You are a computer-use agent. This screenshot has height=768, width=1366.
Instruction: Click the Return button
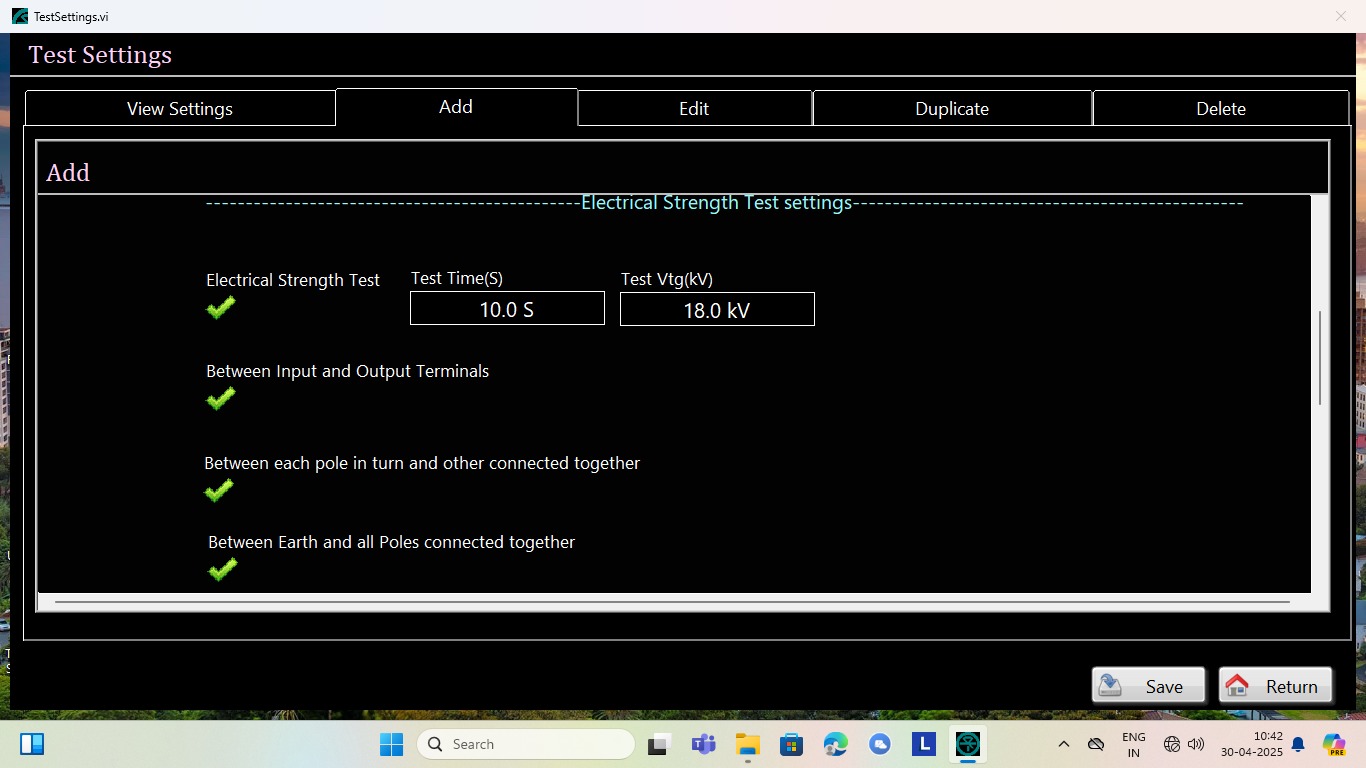[1275, 686]
